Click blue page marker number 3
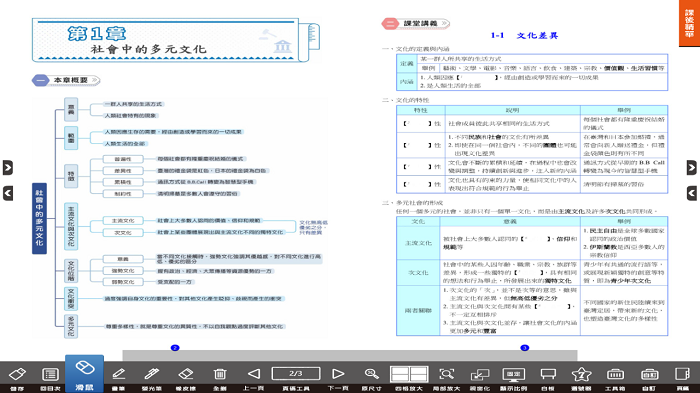The height and width of the screenshot is (393, 700). 525,347
